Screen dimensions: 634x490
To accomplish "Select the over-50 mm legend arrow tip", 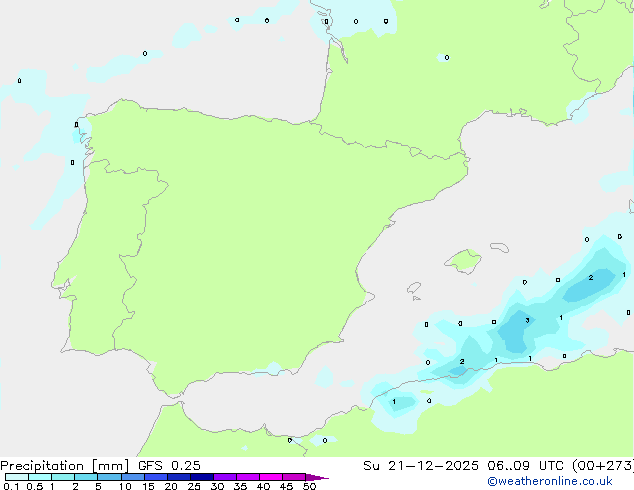I will [x=317, y=477].
